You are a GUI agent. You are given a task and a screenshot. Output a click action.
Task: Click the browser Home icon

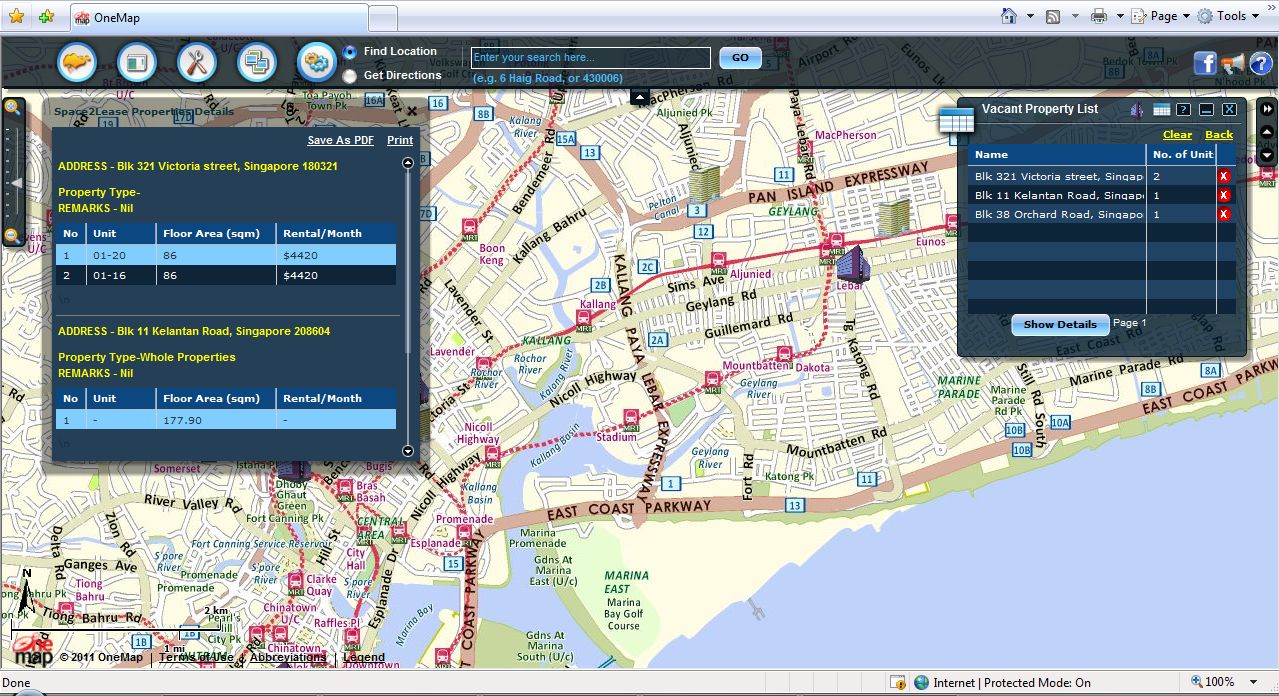(1009, 16)
